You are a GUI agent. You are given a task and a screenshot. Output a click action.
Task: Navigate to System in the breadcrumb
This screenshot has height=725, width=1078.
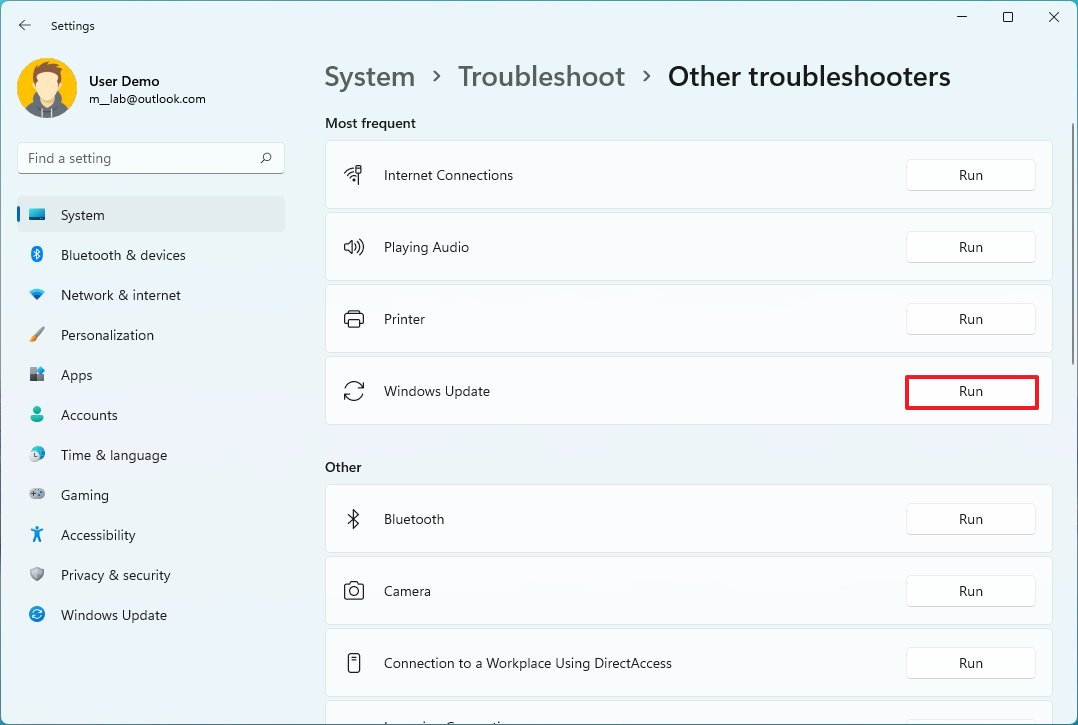370,77
